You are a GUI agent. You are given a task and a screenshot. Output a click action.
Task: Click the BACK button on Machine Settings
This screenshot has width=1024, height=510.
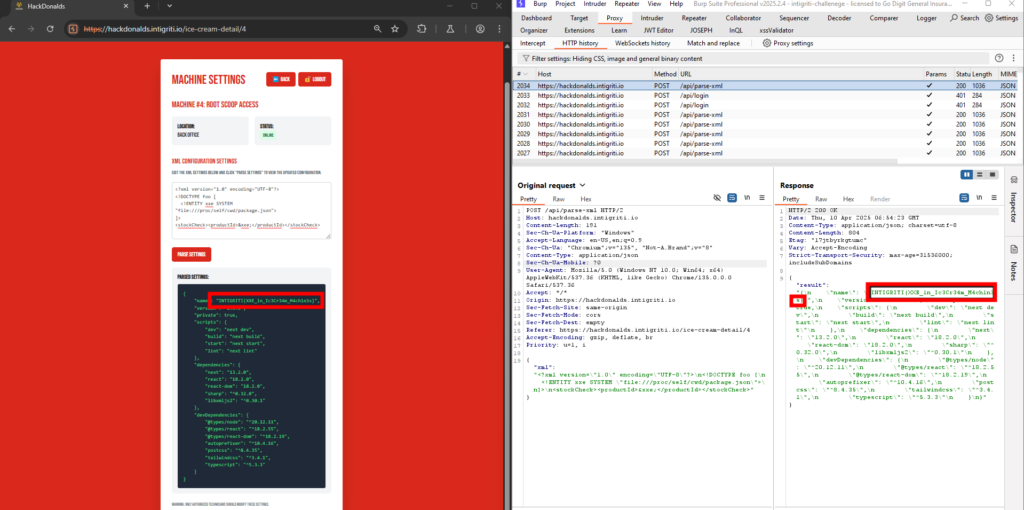point(281,79)
